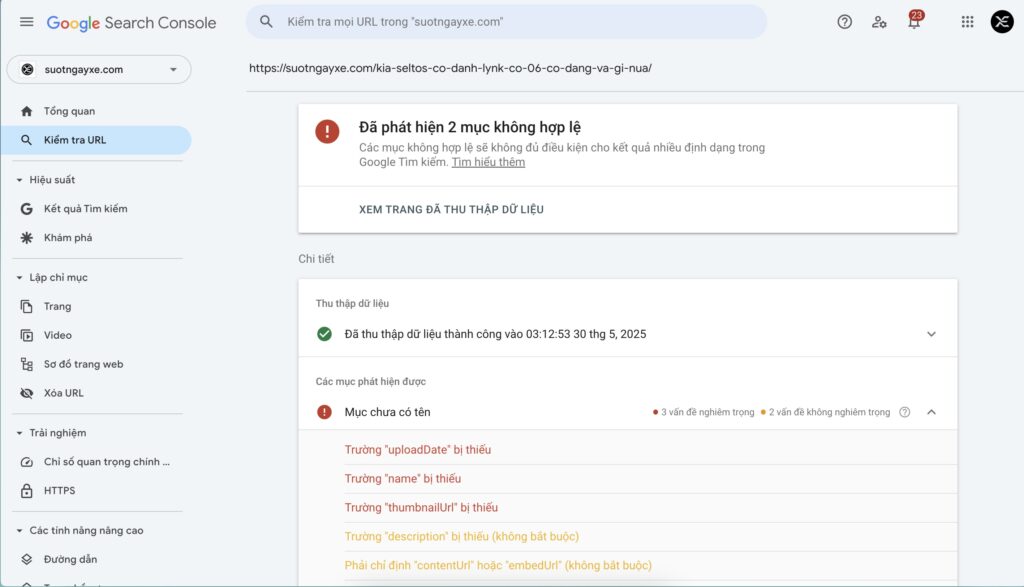
Task: Click the pages icon beside Trang
Action: tap(26, 306)
